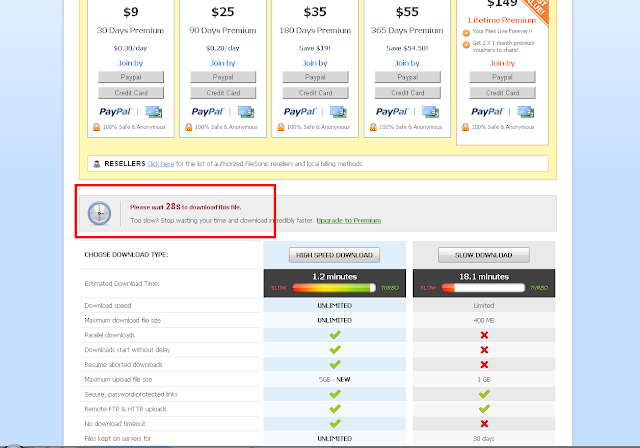Click 'Please wait 28s to download' message

(x=186, y=207)
